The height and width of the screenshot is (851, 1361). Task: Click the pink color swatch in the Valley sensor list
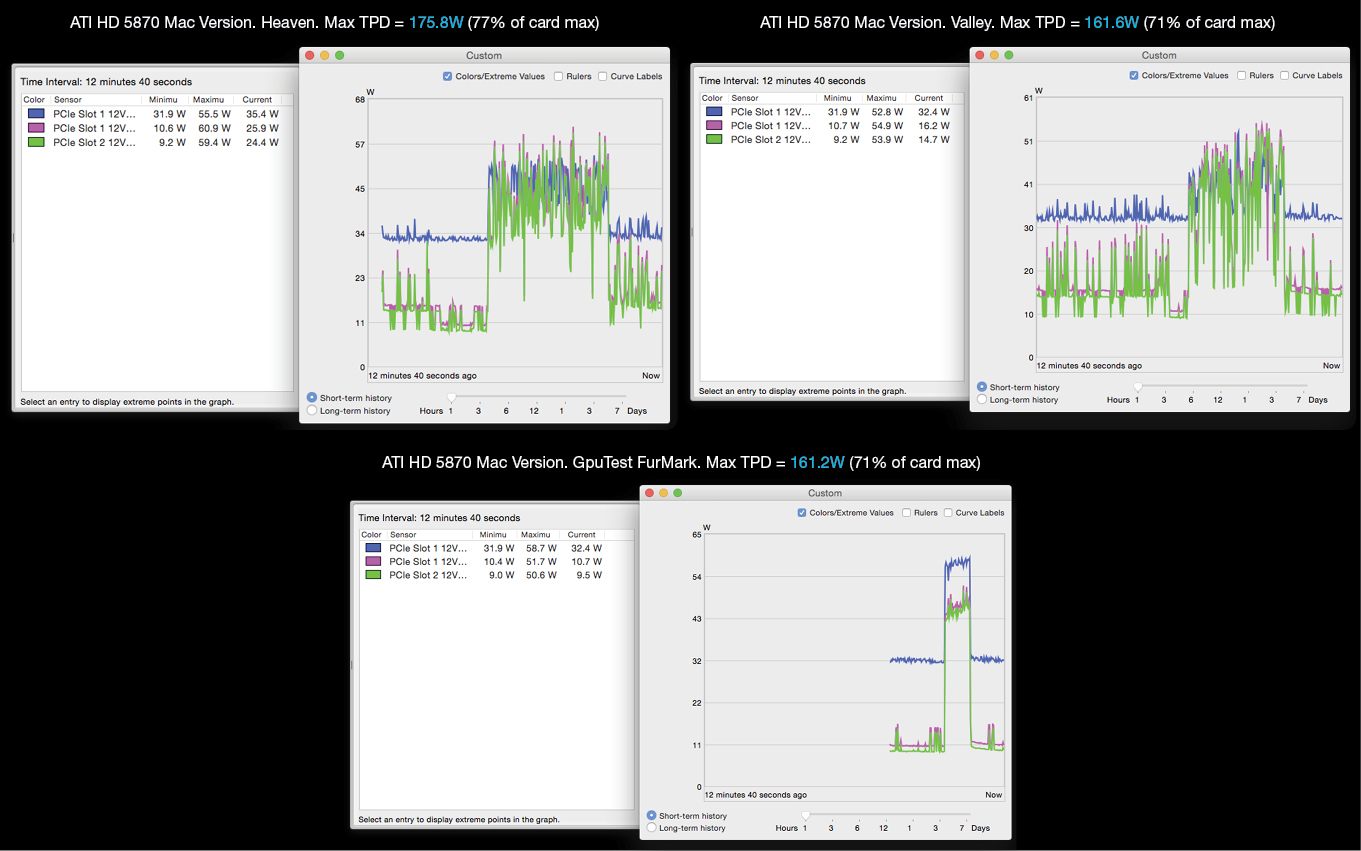pos(714,126)
